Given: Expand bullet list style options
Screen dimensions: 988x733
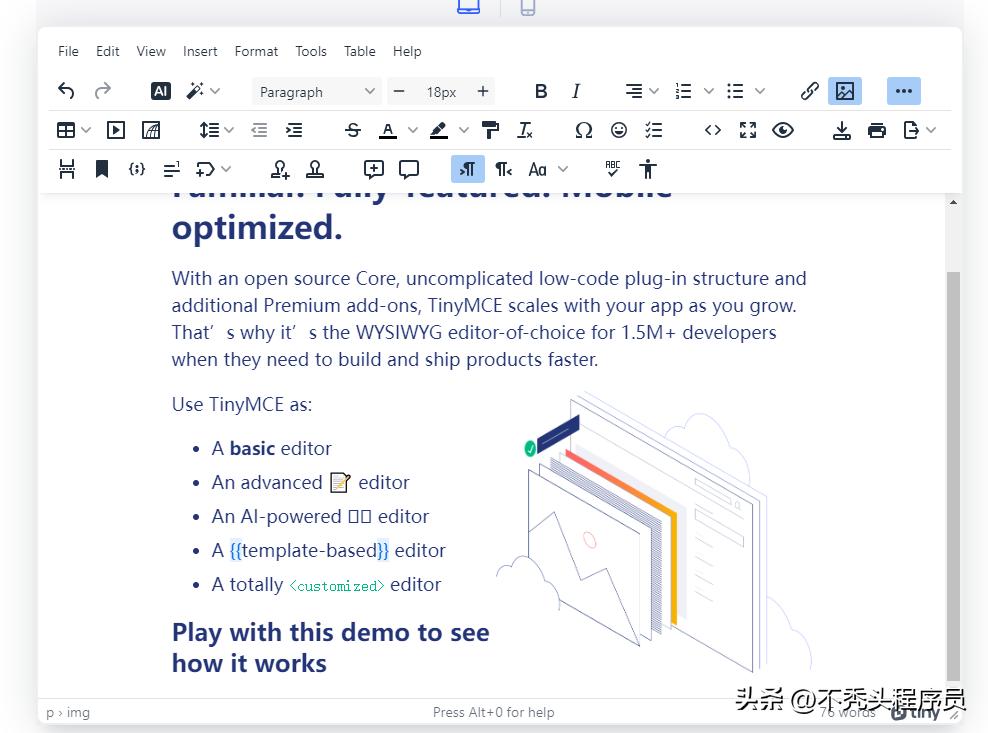Looking at the screenshot, I should pos(760,91).
